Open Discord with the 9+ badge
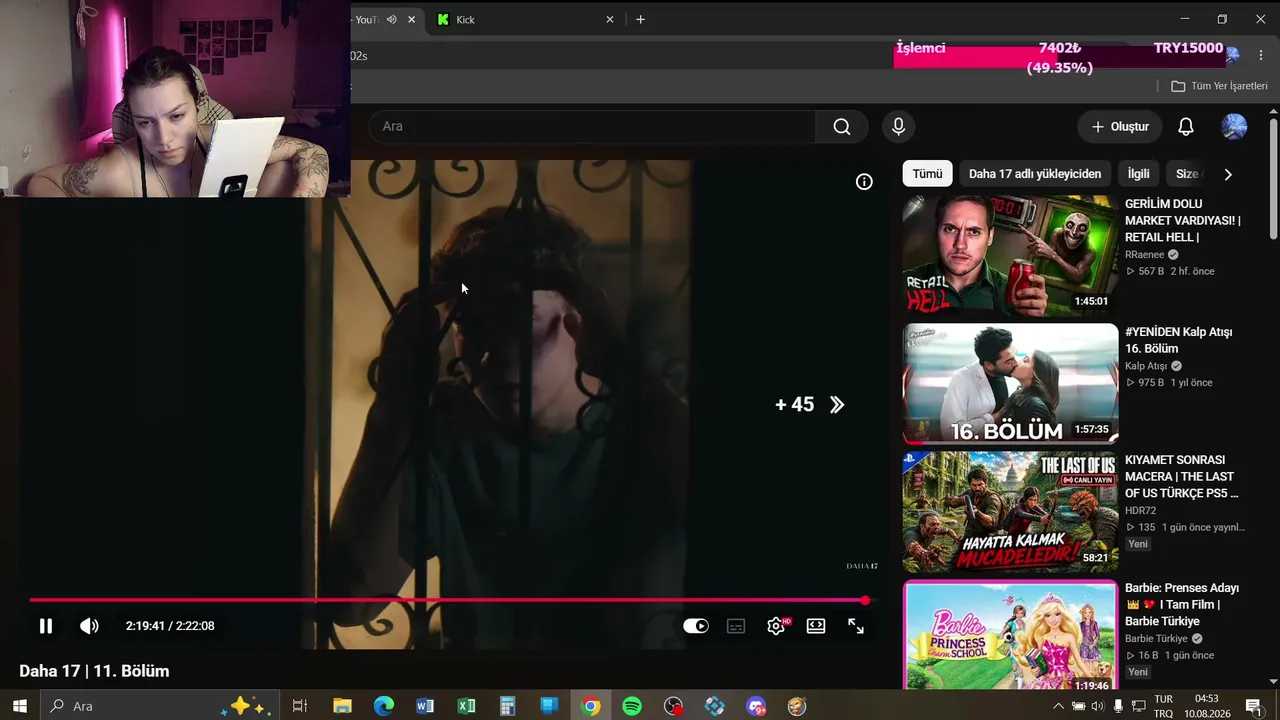The image size is (1280, 720). point(756,706)
